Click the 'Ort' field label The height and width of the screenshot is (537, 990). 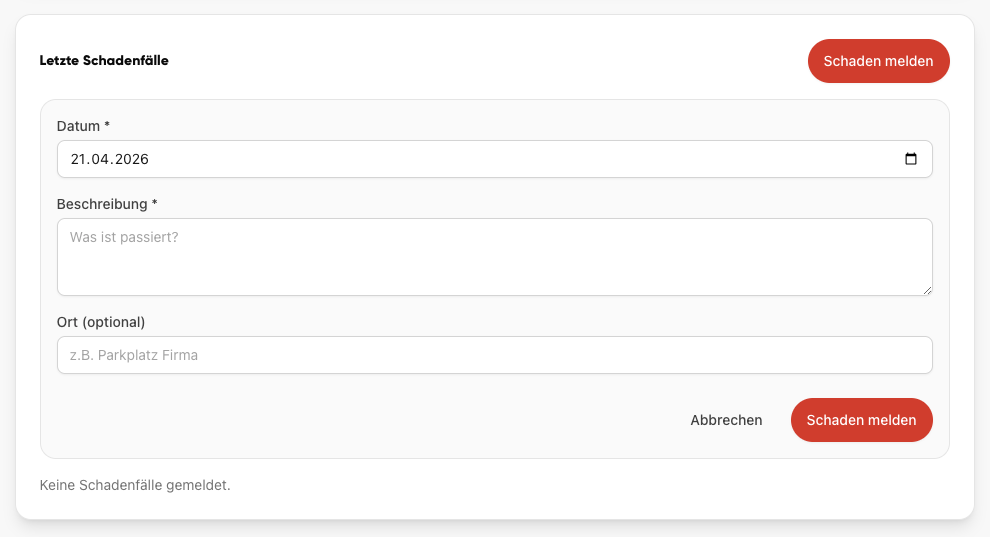point(67,322)
